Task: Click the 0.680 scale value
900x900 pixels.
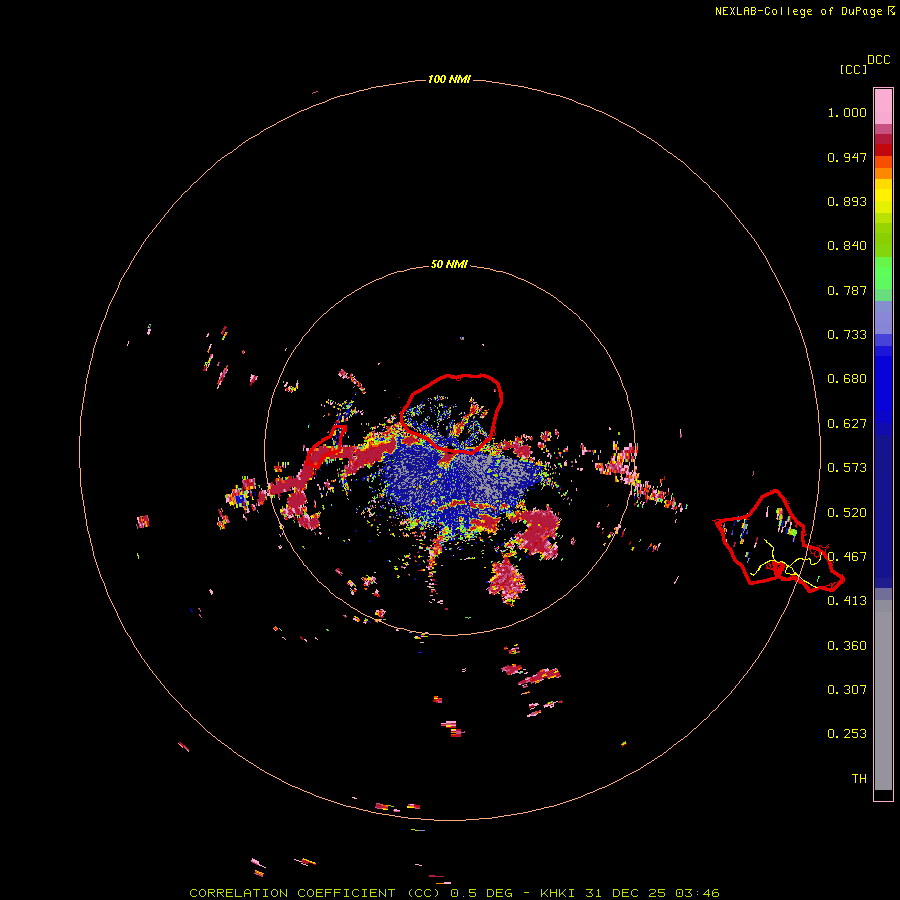Action: [847, 379]
